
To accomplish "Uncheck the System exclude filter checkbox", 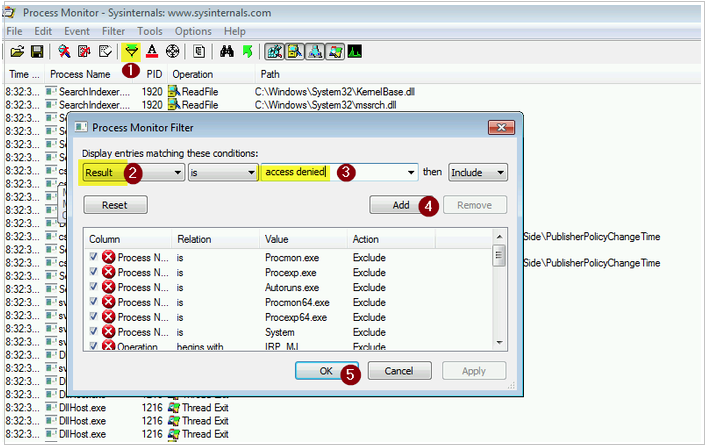I will tap(93, 332).
